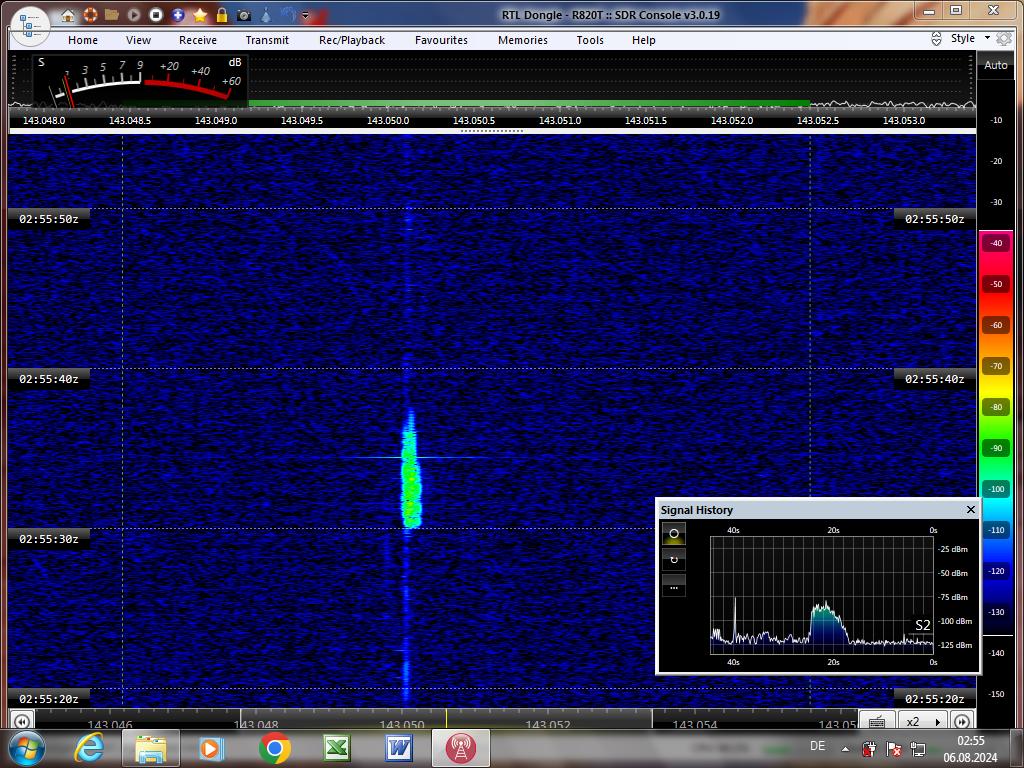Viewport: 1024px width, 768px height.
Task: Click the timestamp label 02:55:40z on left
Action: [49, 379]
